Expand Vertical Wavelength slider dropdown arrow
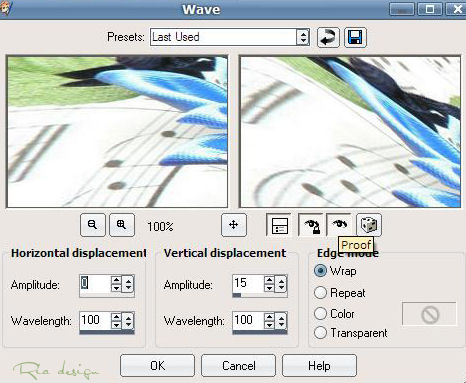This screenshot has height=383, width=466. tap(281, 321)
